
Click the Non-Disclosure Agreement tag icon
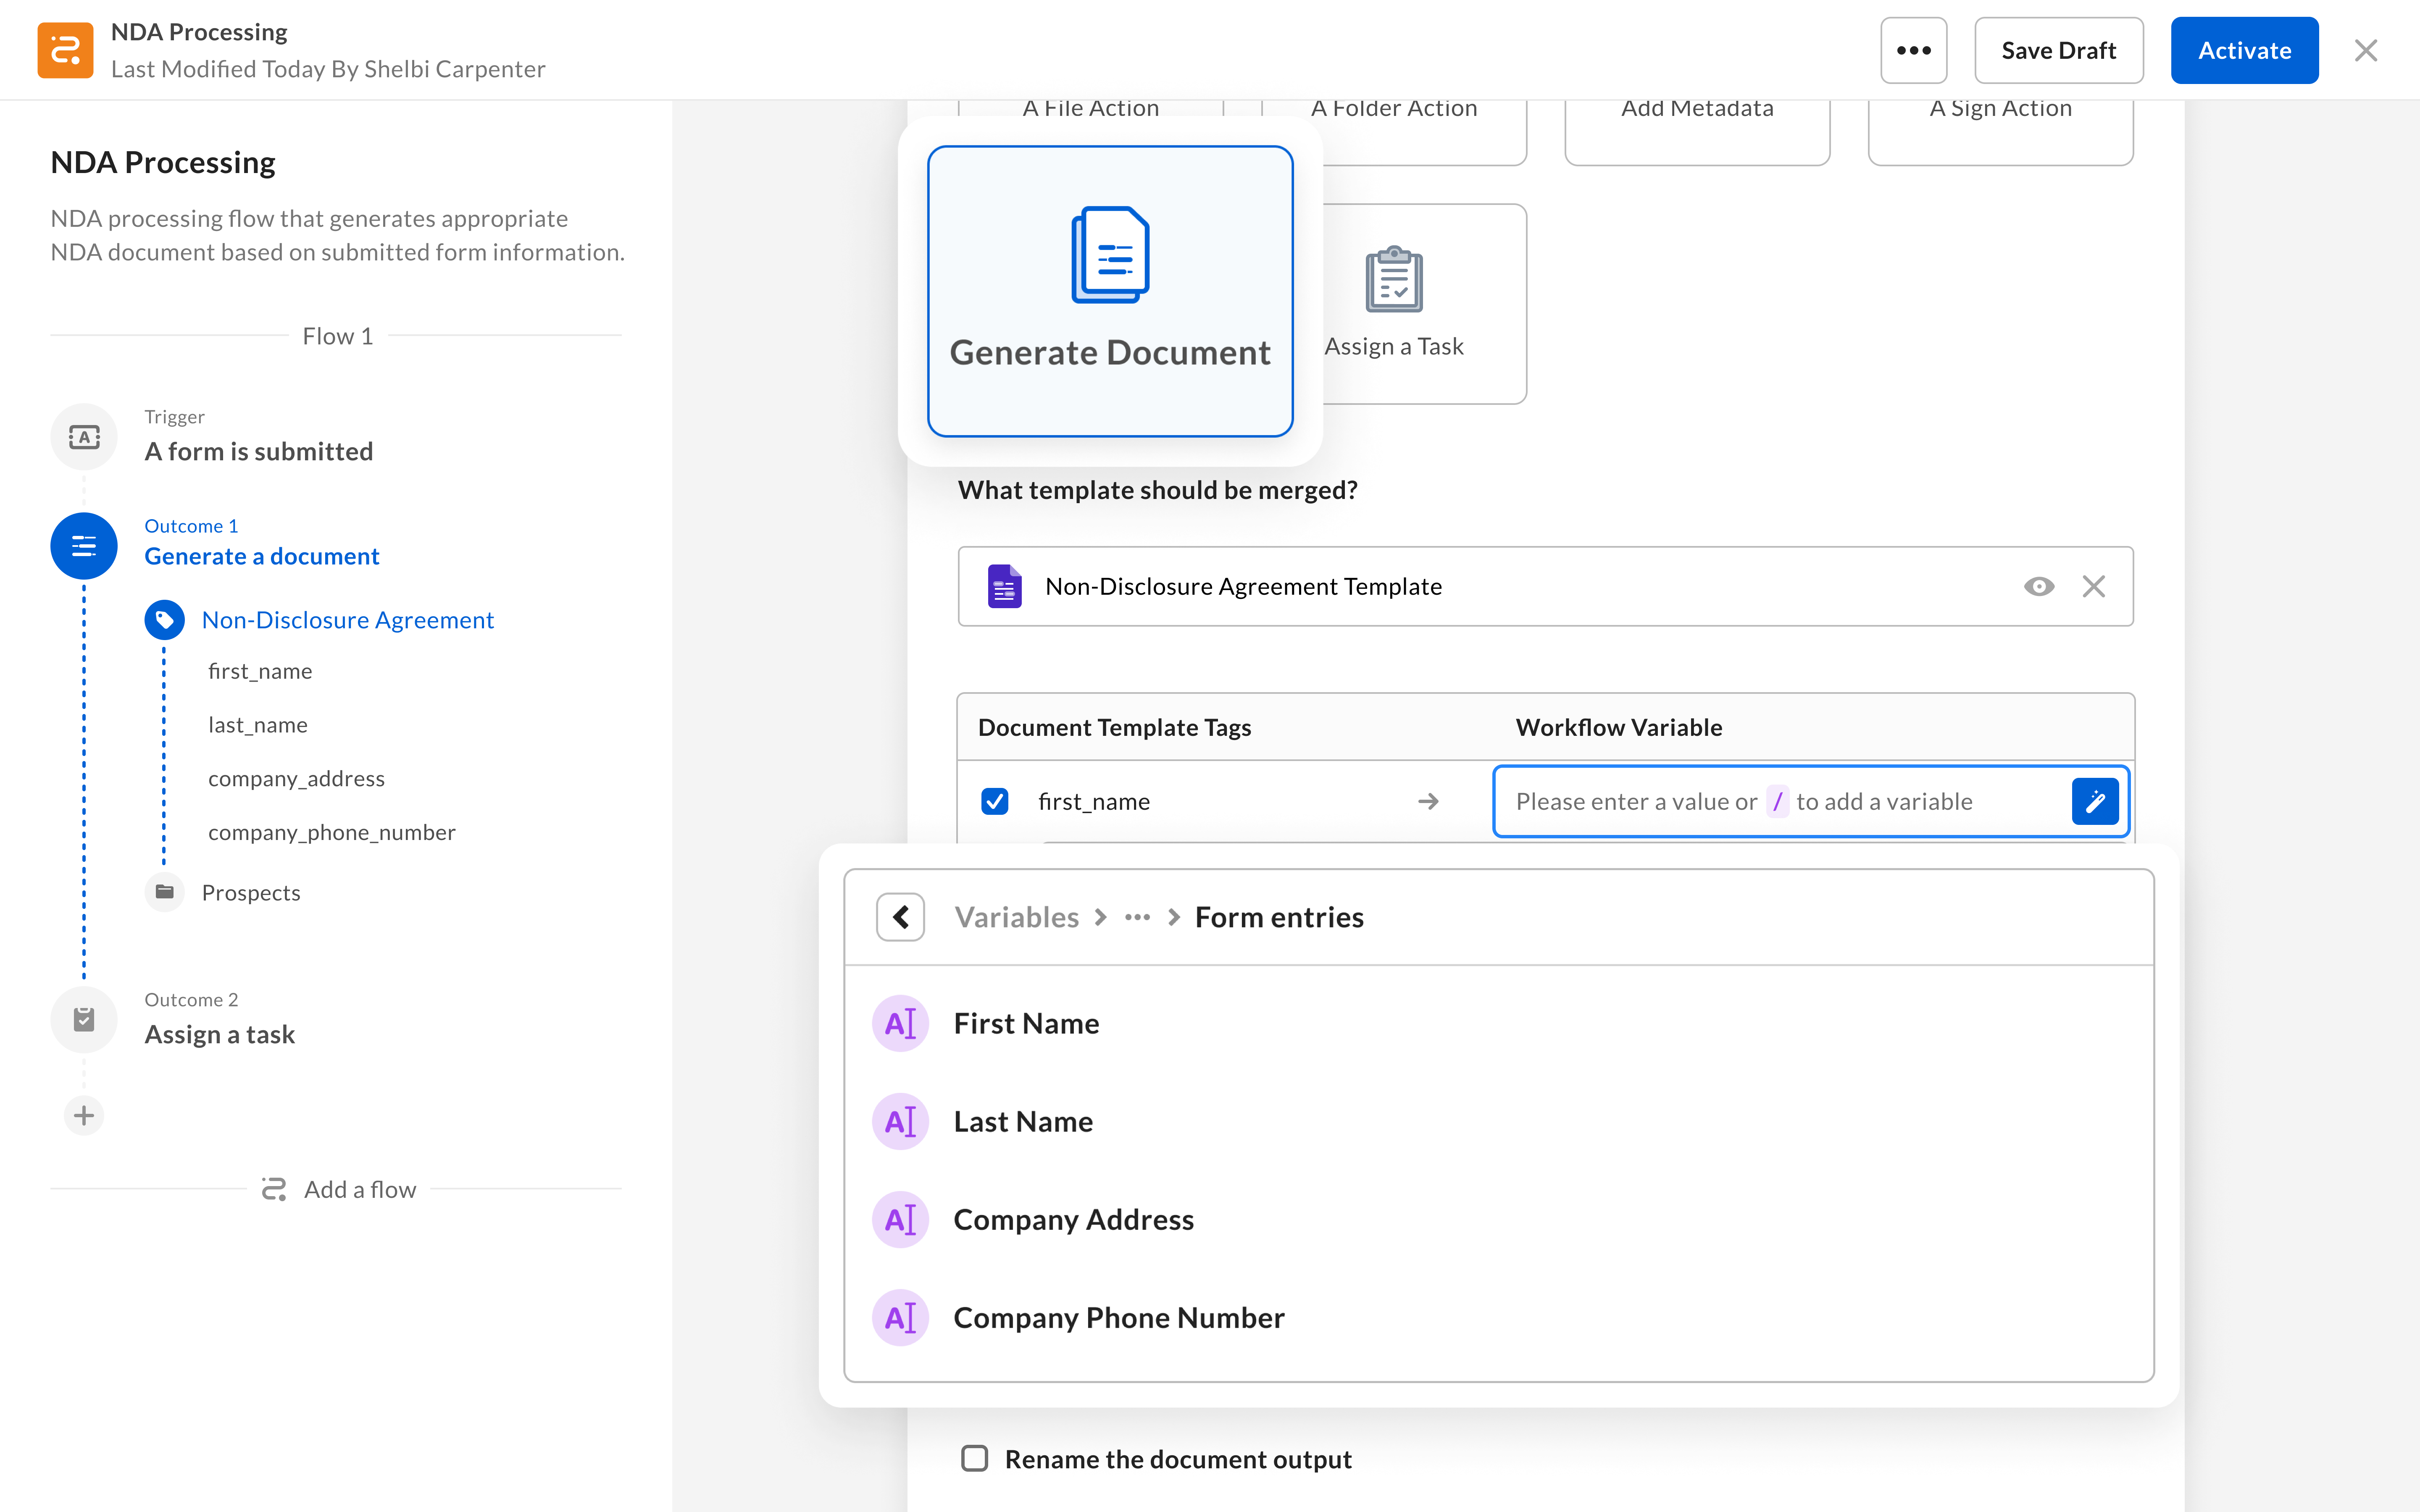(165, 620)
